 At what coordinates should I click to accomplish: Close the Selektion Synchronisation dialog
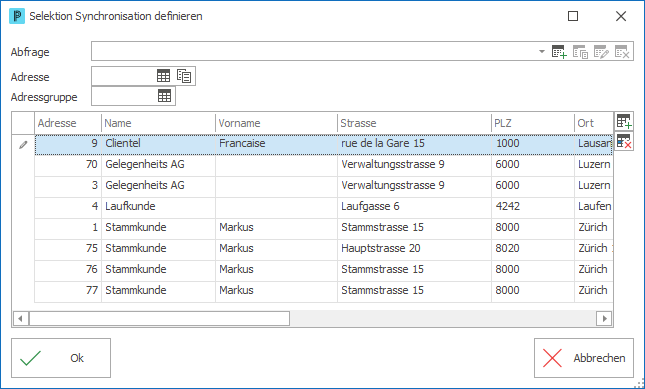[x=621, y=16]
